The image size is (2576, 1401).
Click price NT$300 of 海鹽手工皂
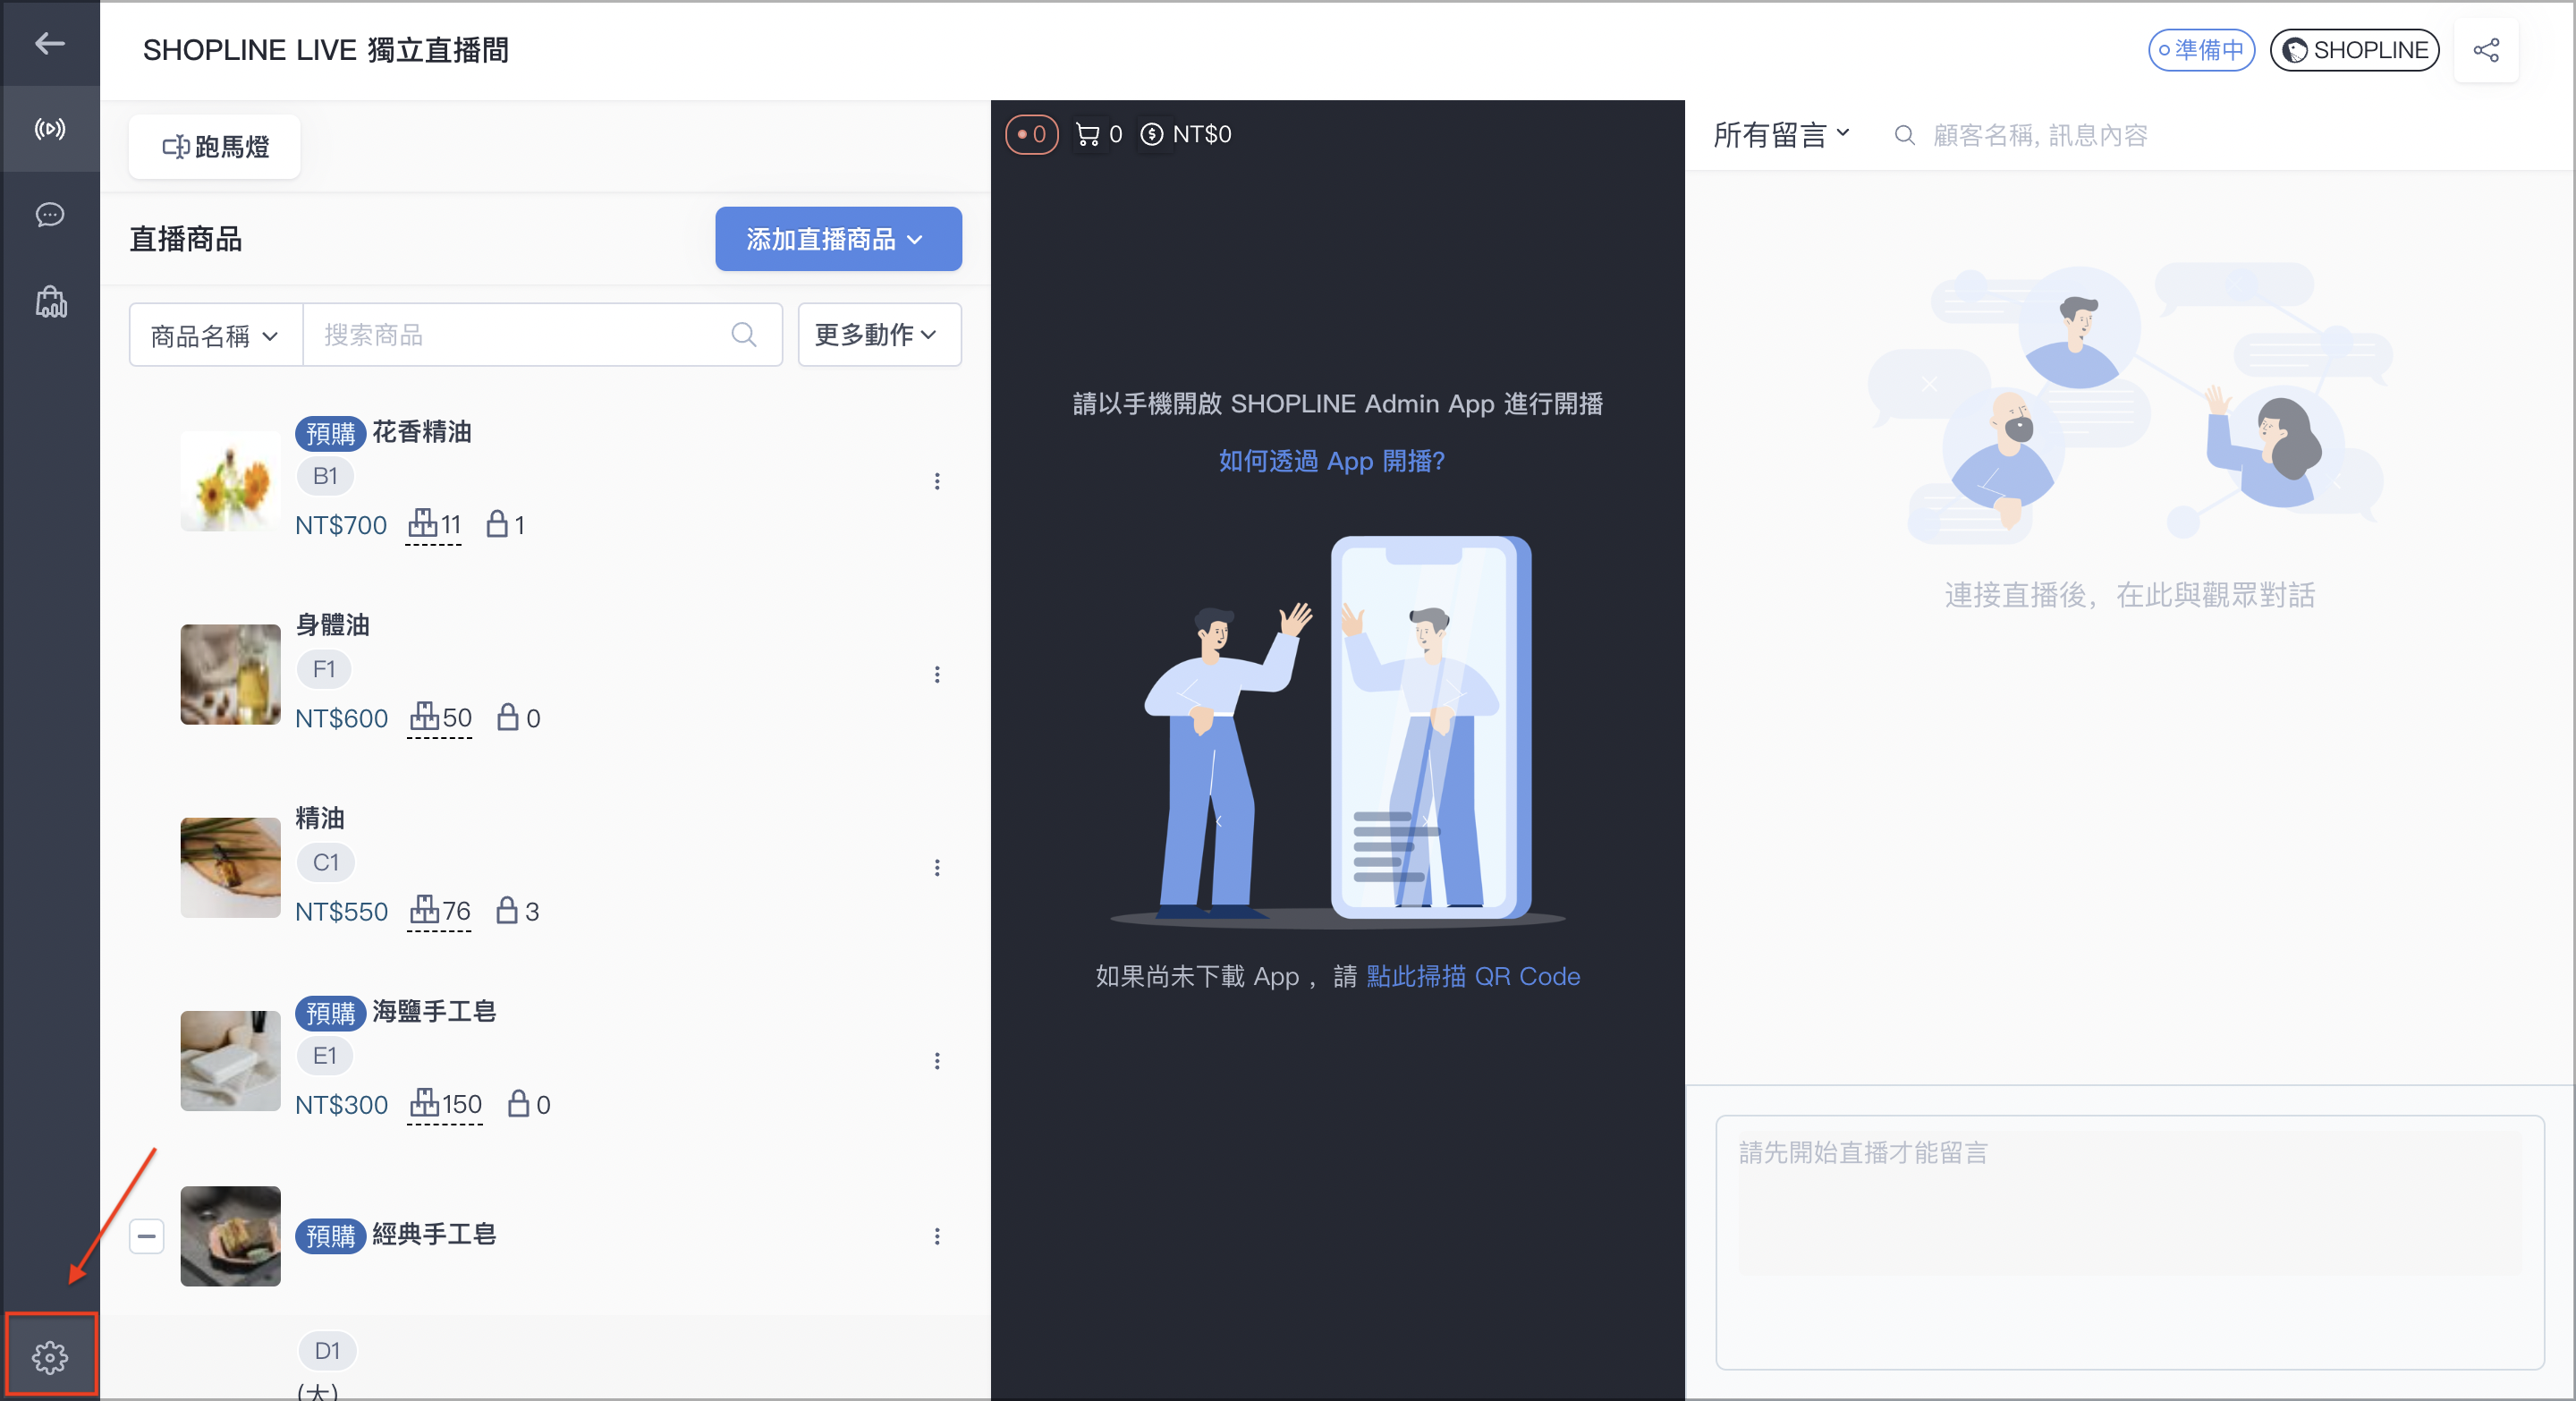341,1104
